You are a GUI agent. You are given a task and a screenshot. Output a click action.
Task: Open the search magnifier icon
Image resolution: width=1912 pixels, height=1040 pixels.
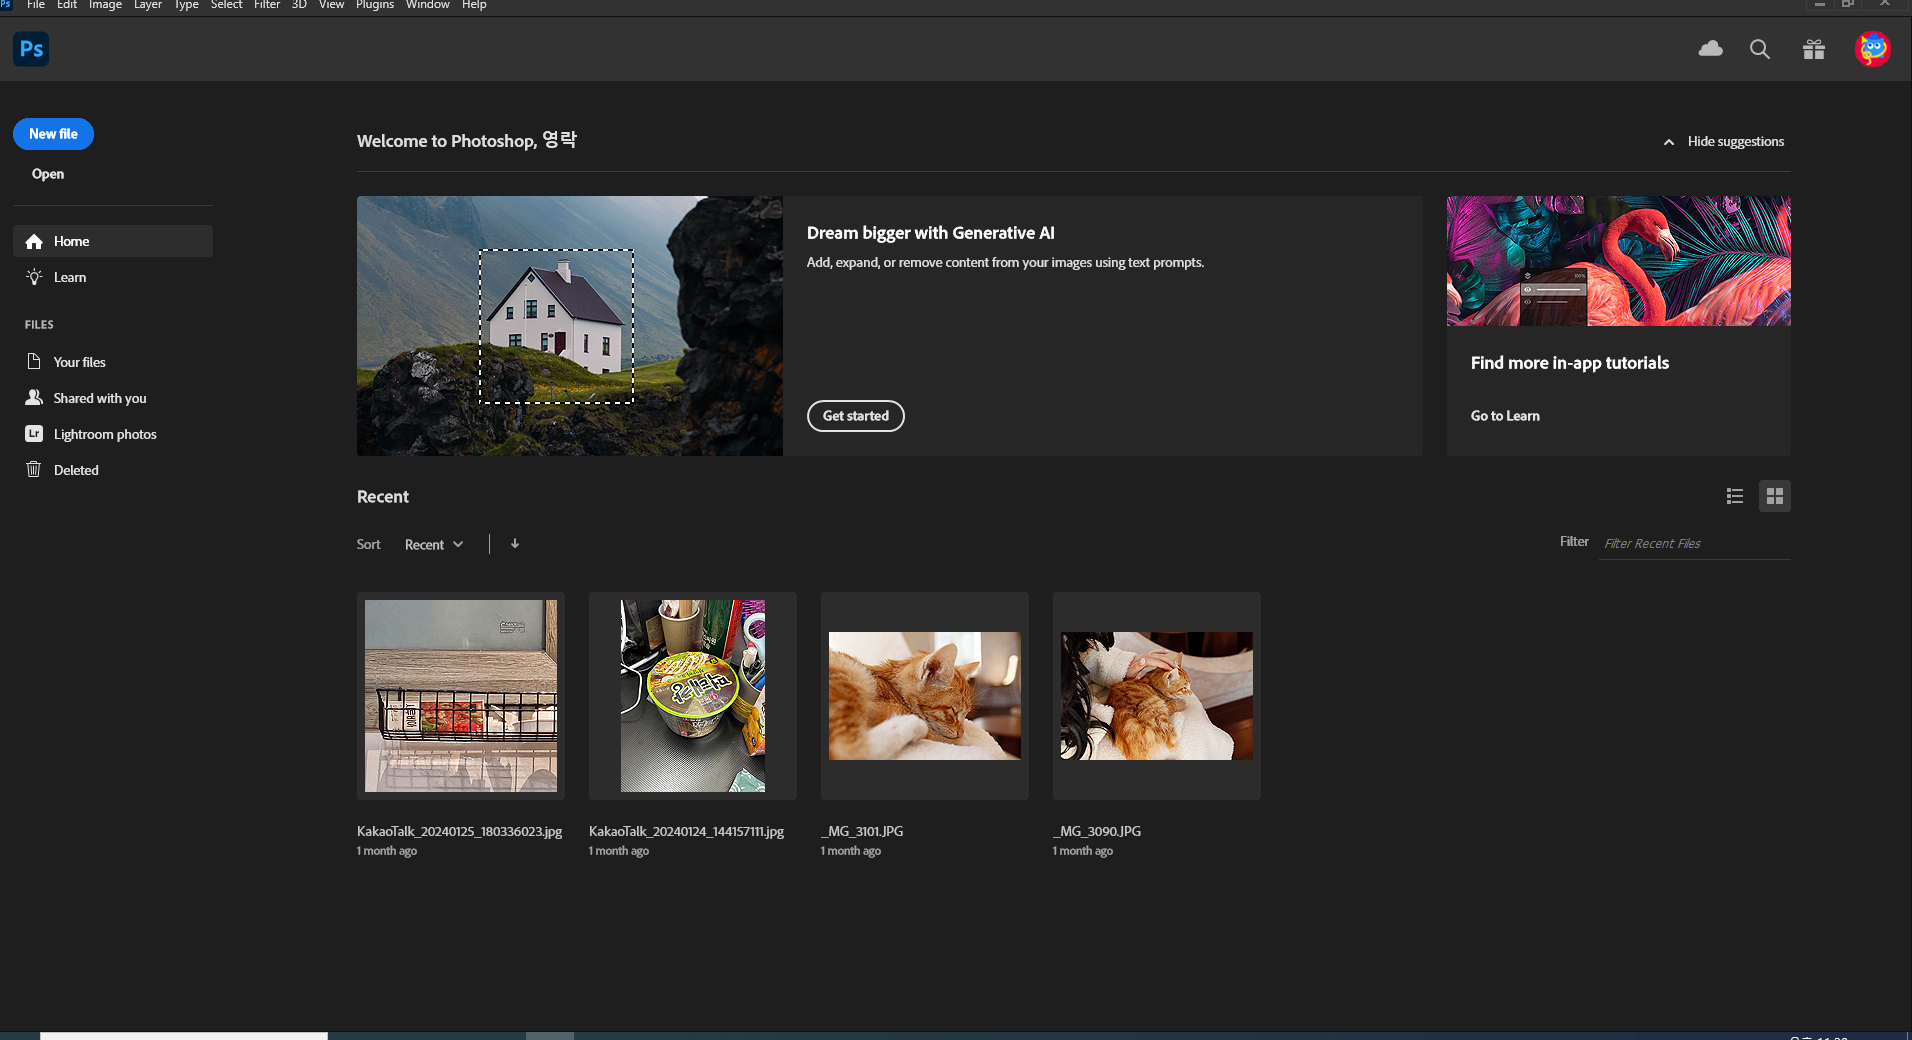1760,49
